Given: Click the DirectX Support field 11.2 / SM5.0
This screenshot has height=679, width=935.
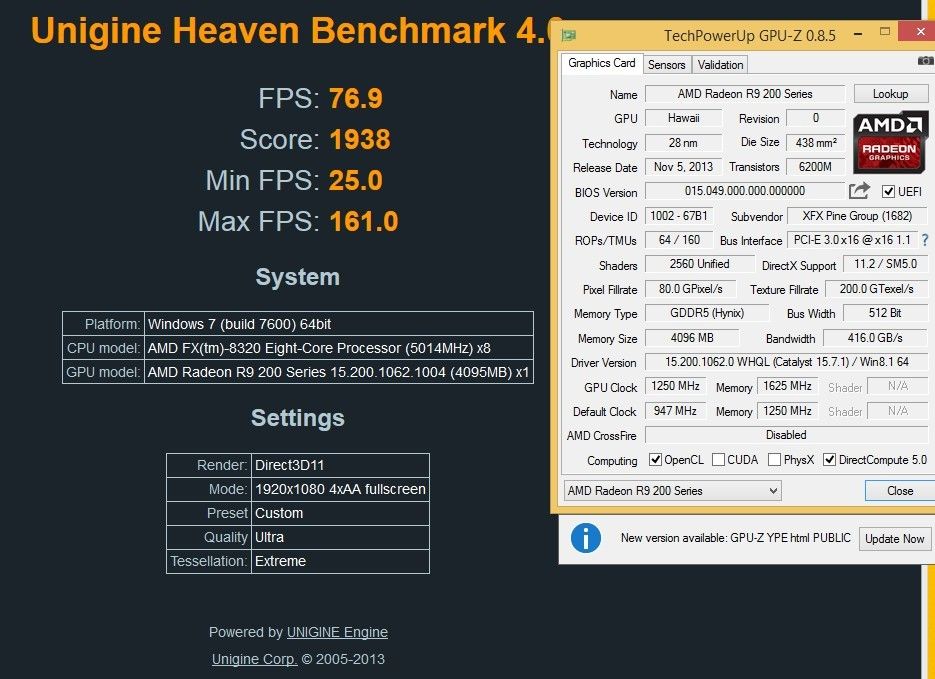Looking at the screenshot, I should pyautogui.click(x=885, y=264).
